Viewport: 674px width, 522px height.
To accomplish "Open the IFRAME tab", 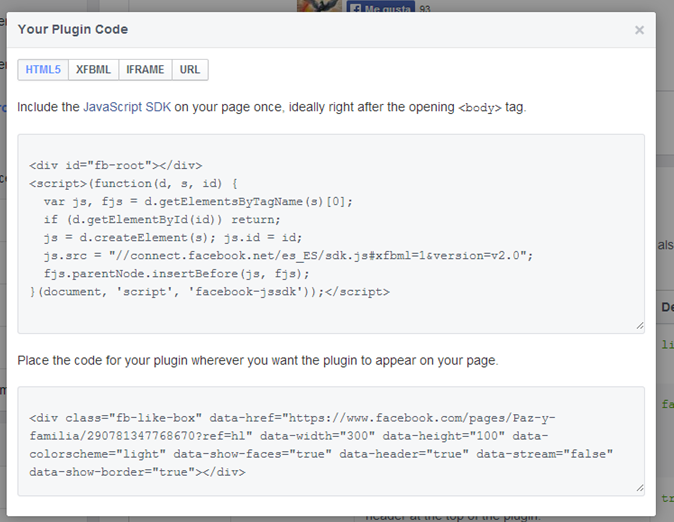I will tap(145, 70).
